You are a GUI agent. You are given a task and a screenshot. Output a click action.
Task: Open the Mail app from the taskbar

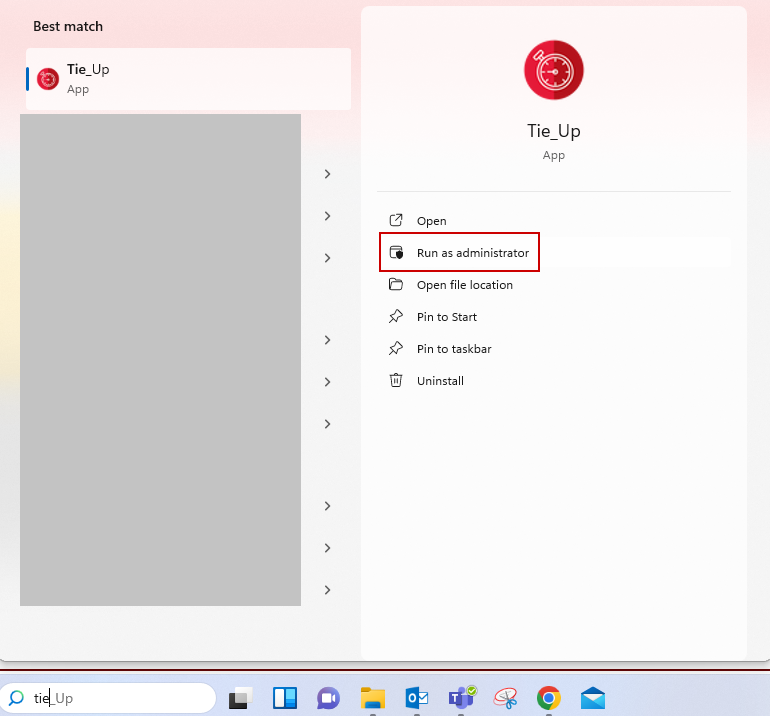click(x=593, y=698)
